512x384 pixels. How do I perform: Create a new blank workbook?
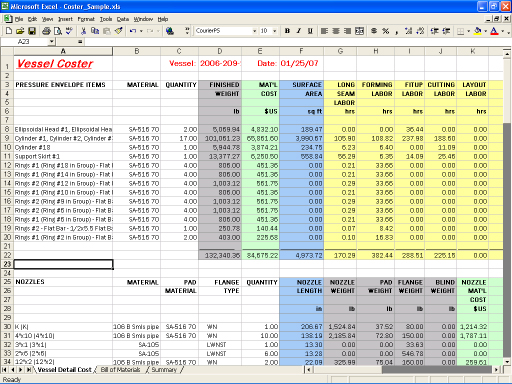point(9,31)
